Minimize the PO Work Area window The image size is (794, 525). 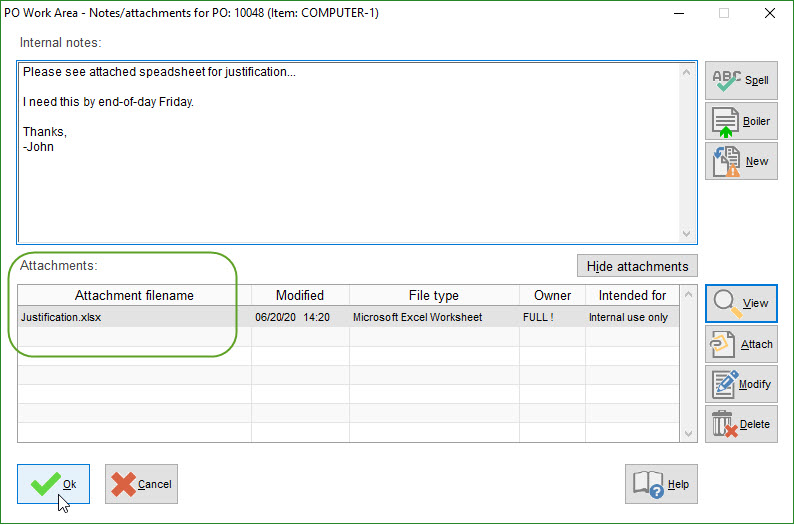tap(679, 13)
